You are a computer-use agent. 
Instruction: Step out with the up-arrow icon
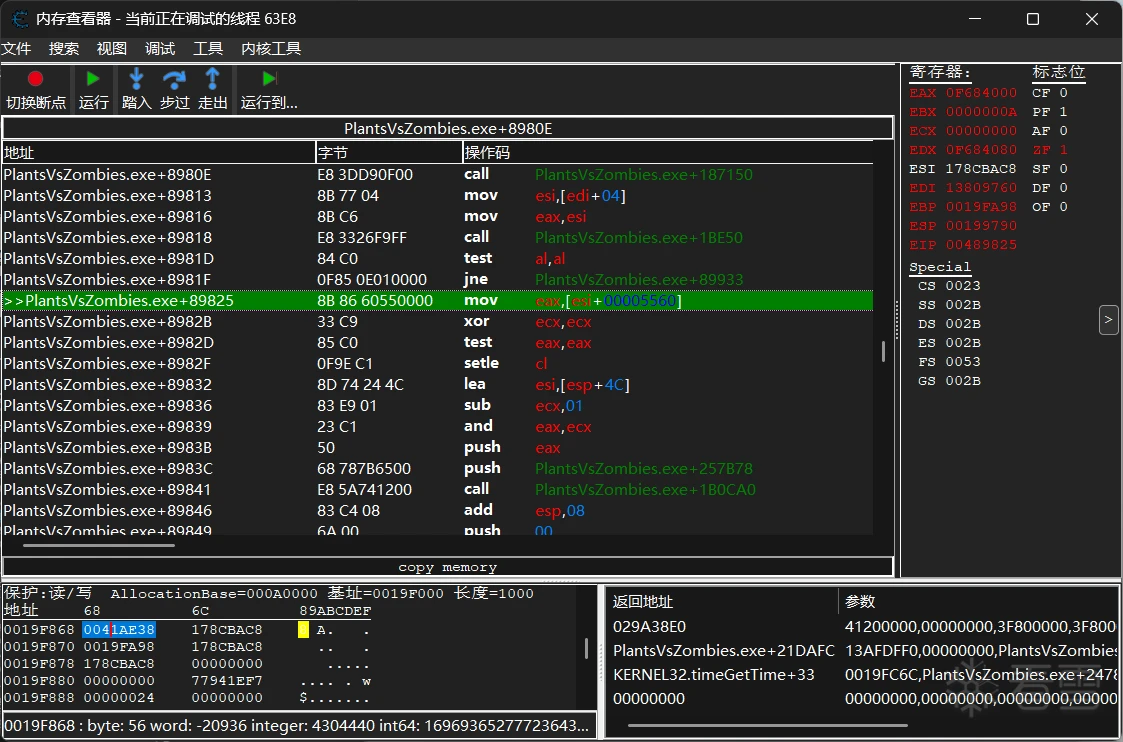coord(212,79)
